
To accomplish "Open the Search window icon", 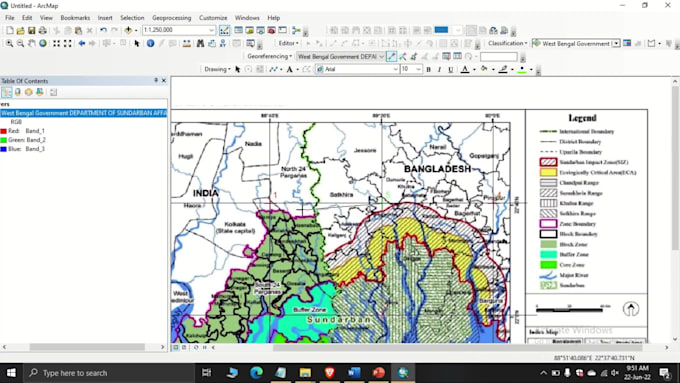I will click(x=260, y=30).
